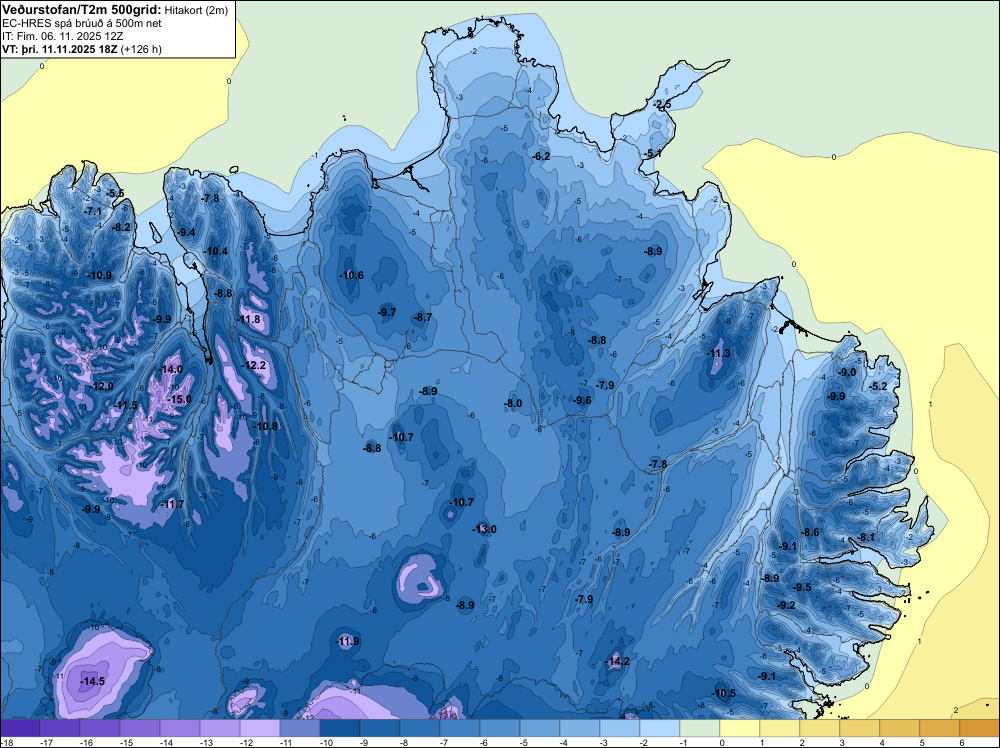This screenshot has width=1000, height=748.
Task: Click the '(+126 h)' forecast offset text
Action: pyautogui.click(x=141, y=49)
